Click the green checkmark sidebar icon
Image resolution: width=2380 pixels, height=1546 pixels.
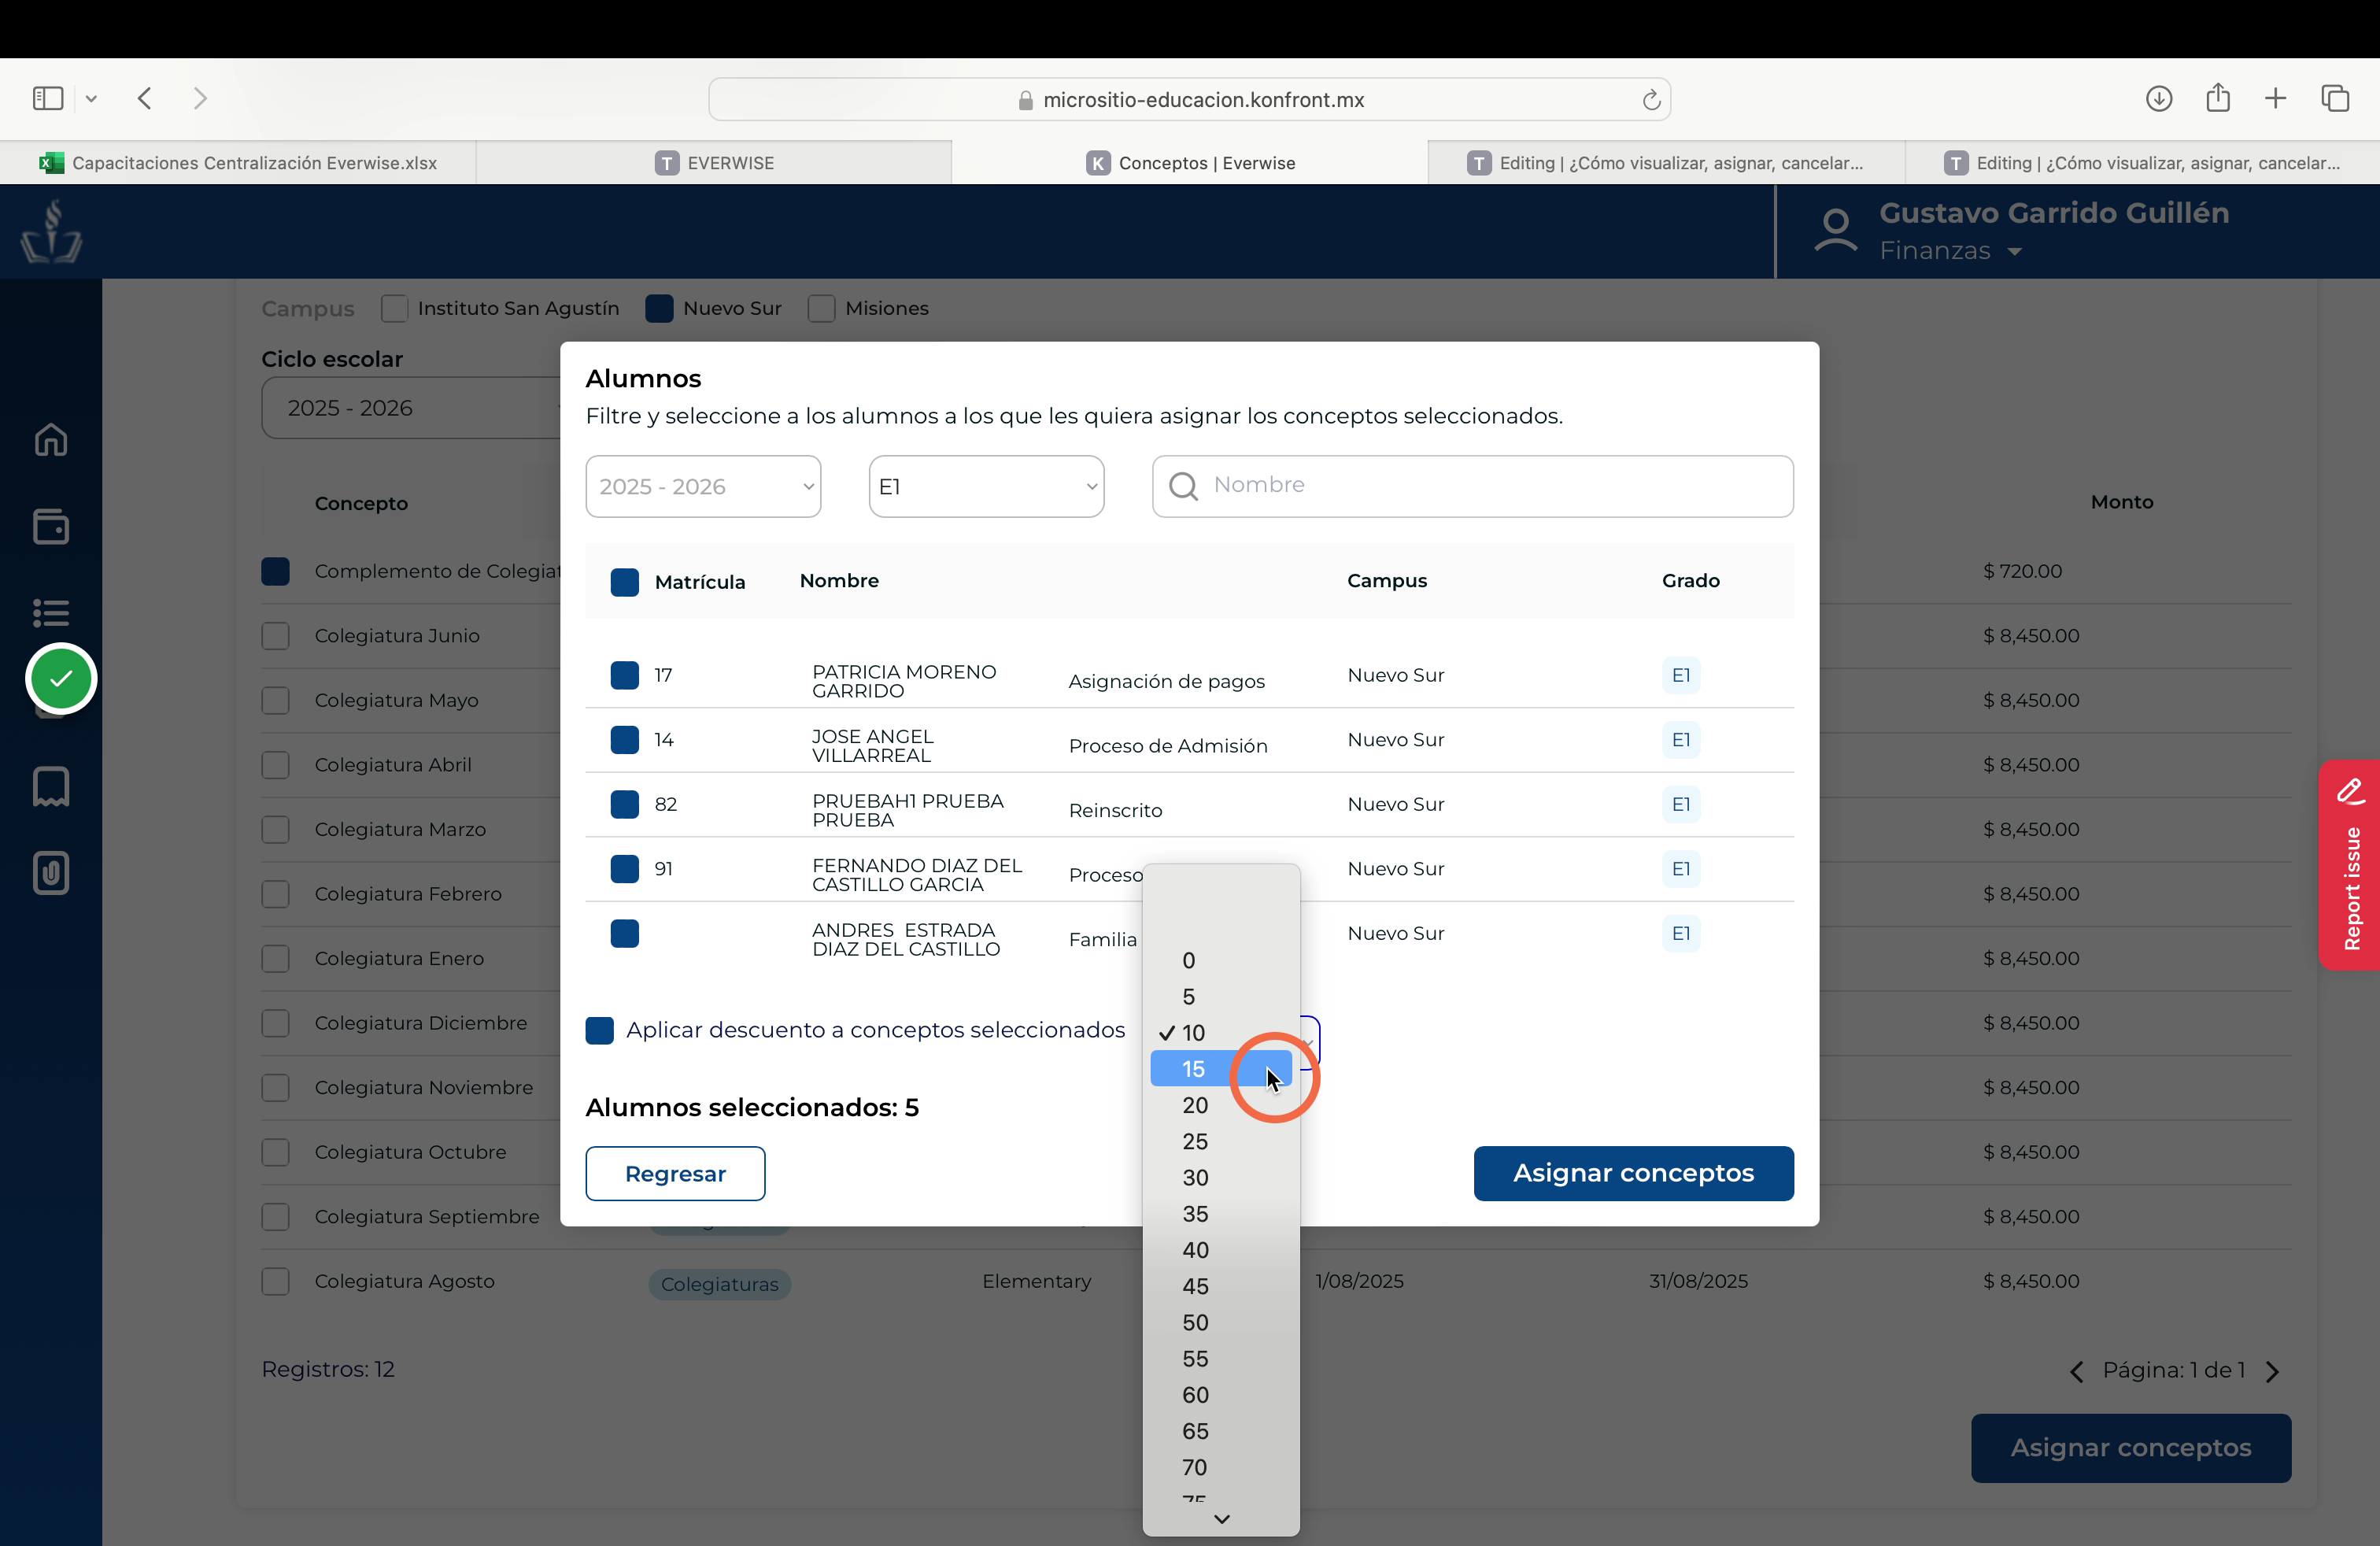(61, 679)
